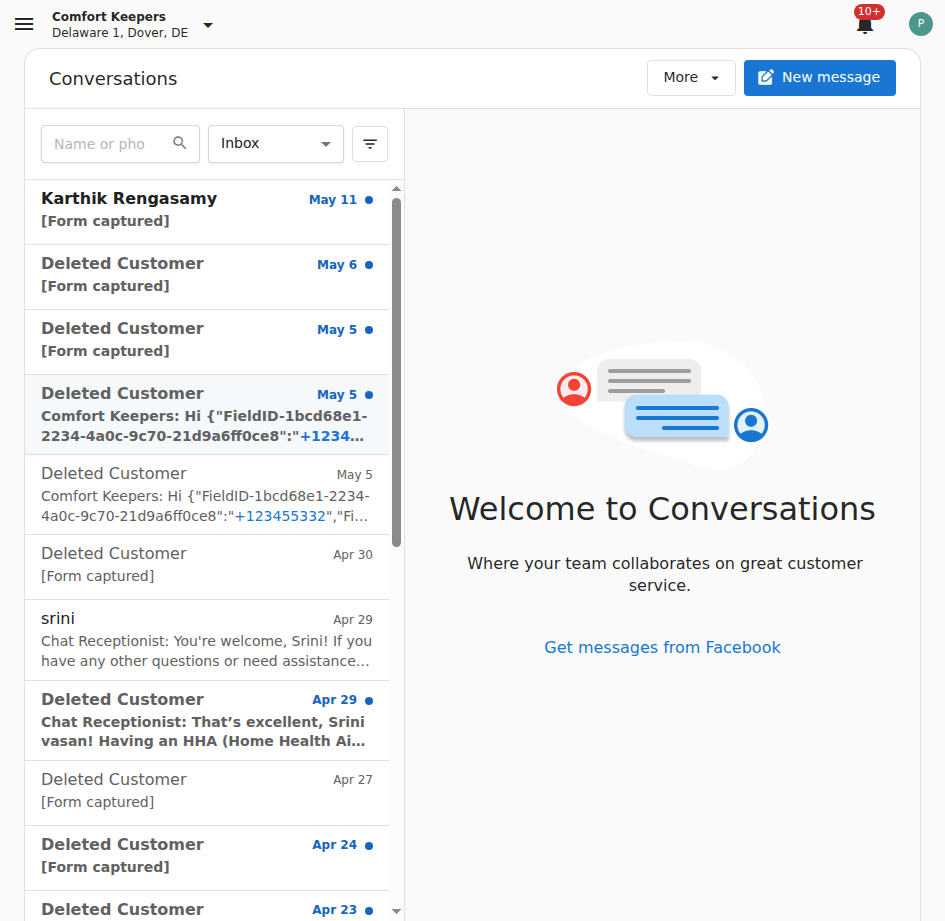
Task: Click the conversation list scrollbar thumb
Action: [x=396, y=372]
